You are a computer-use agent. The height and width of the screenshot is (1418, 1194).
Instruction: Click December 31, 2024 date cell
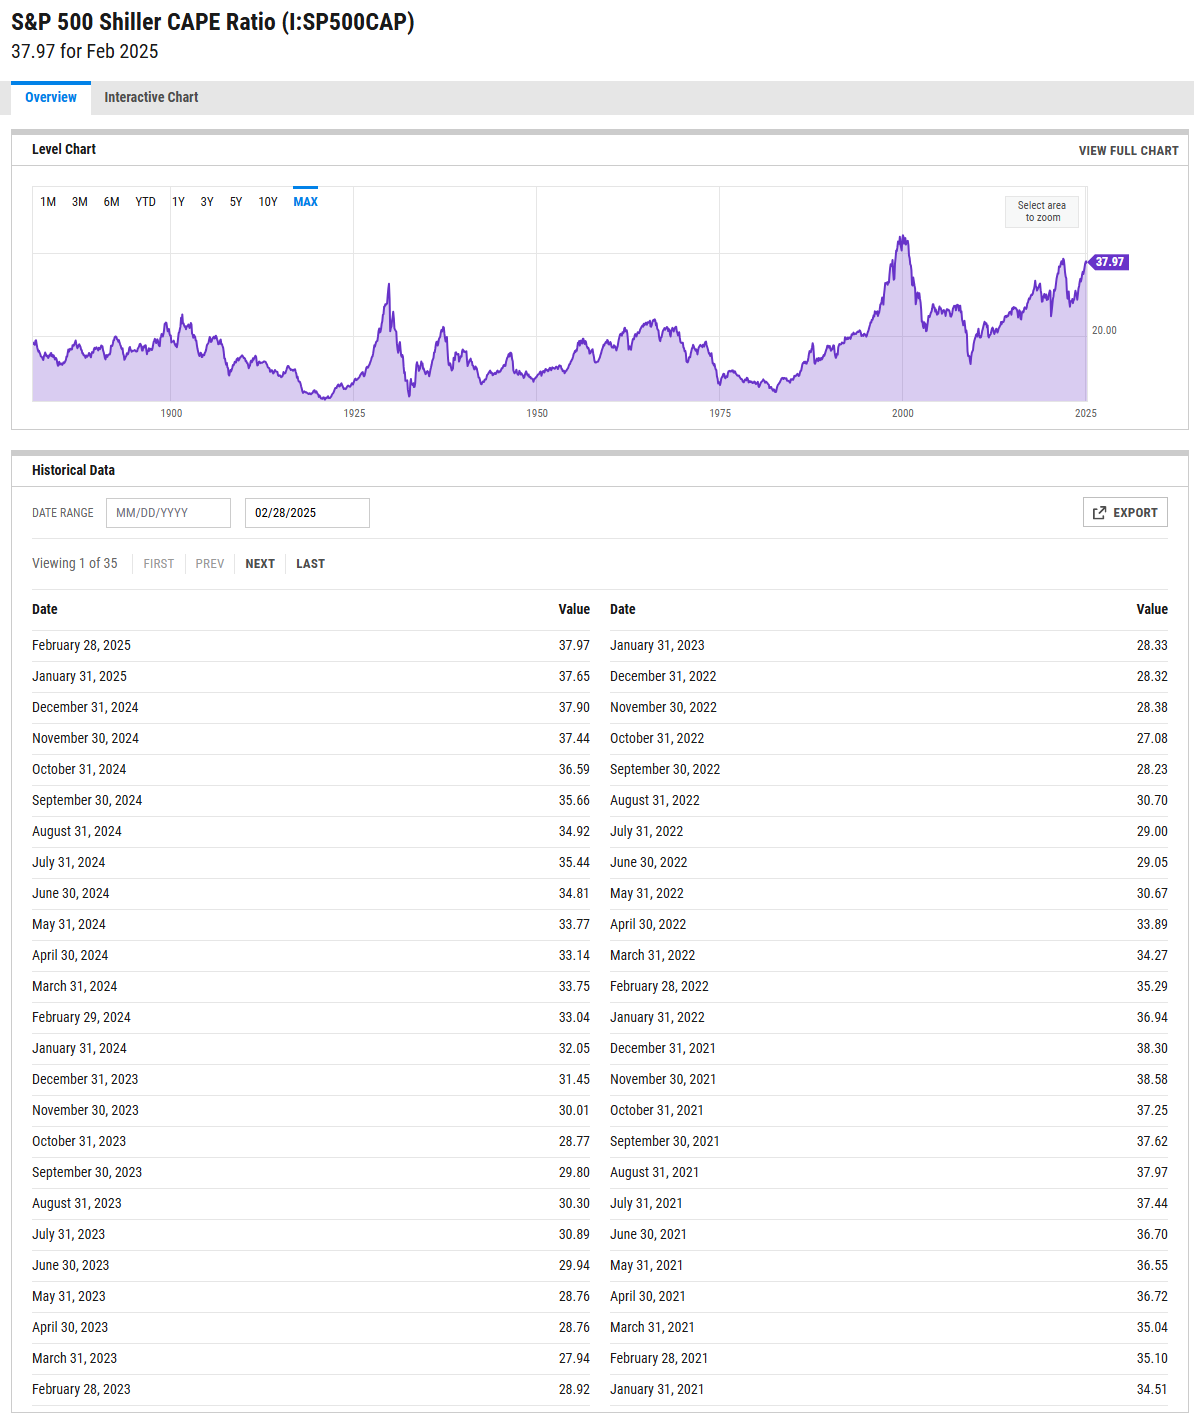[85, 708]
